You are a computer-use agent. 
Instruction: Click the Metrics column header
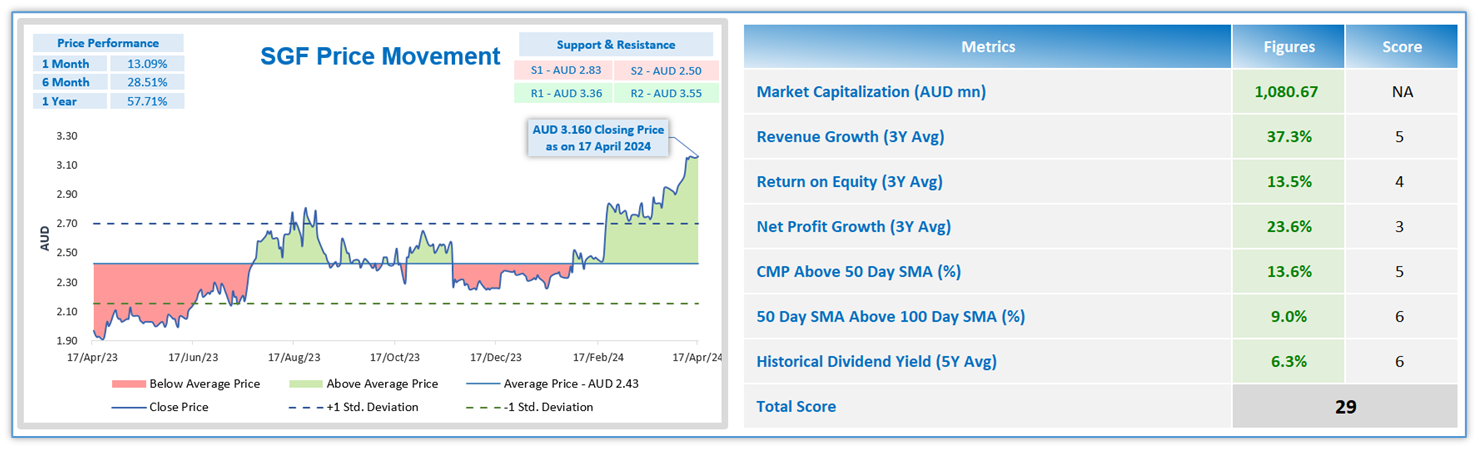(x=987, y=46)
